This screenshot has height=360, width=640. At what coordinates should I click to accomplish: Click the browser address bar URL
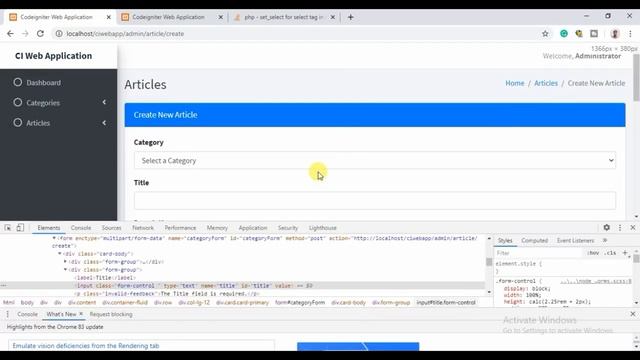coord(125,34)
